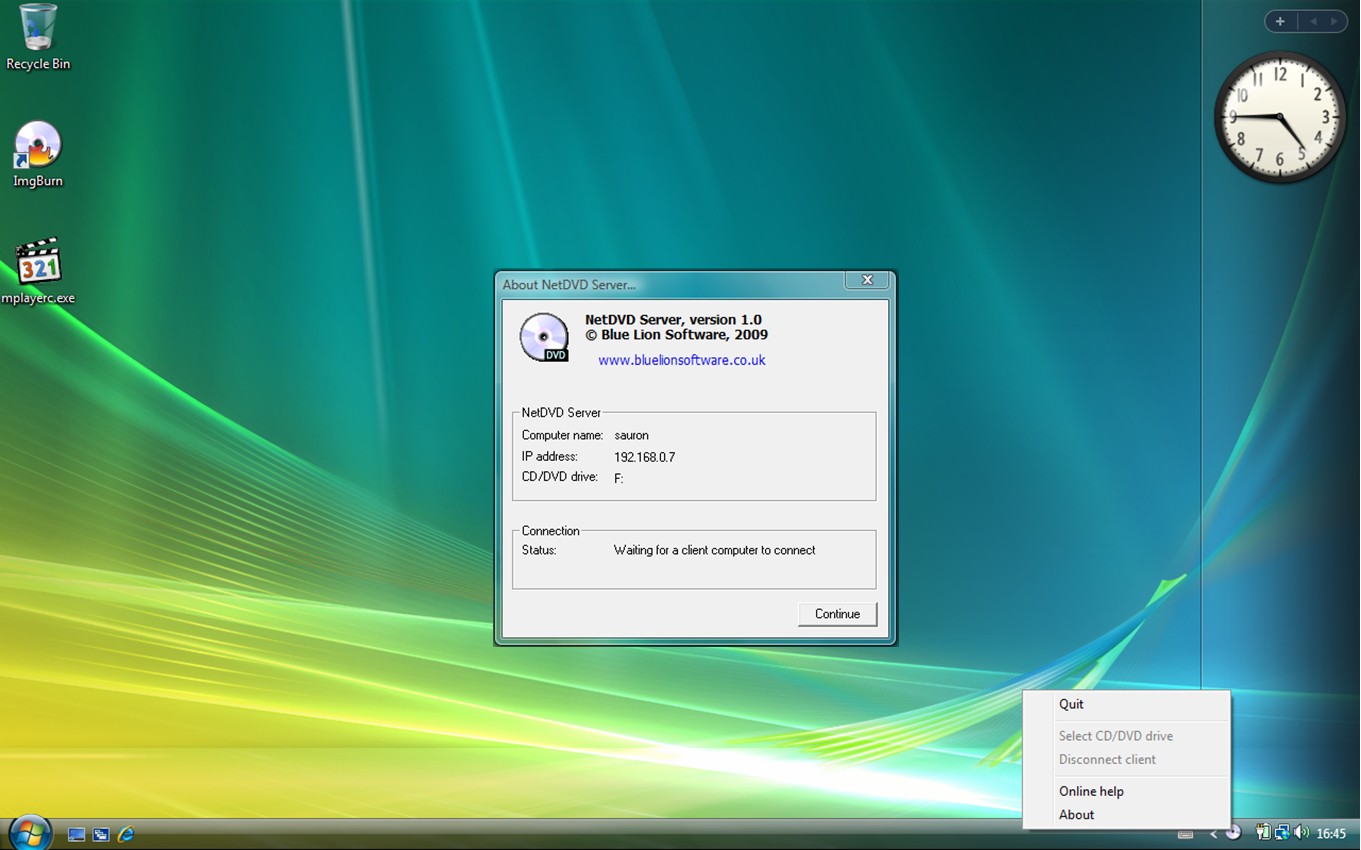
Task: Click Show Desktop in Quick Launch
Action: click(76, 834)
